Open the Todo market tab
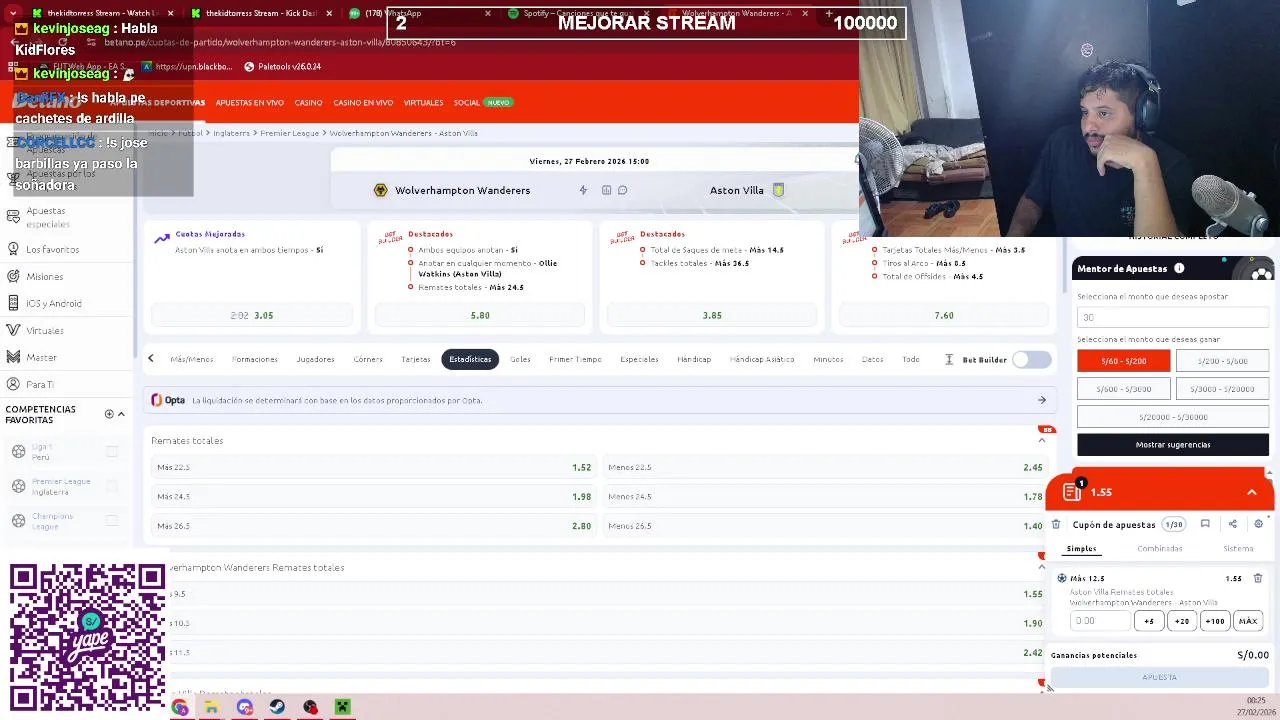 click(911, 359)
